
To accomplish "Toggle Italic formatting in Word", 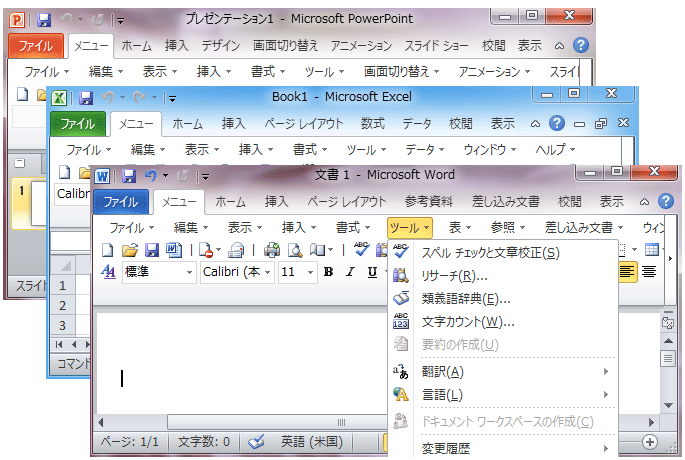I will [x=350, y=272].
